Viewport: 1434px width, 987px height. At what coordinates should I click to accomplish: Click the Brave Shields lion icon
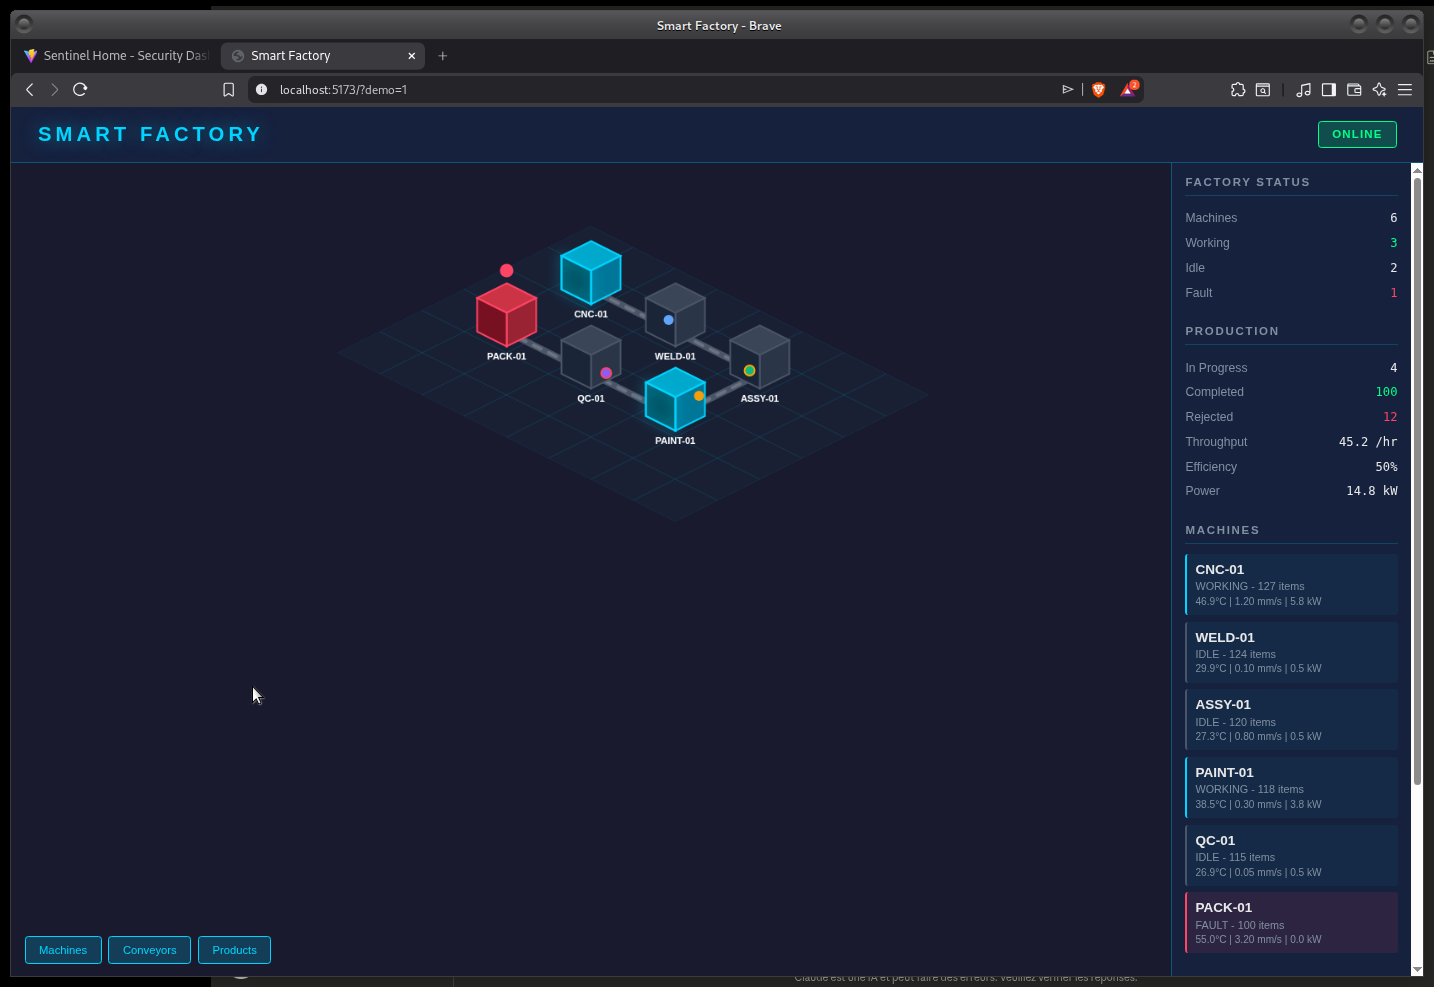(1098, 90)
